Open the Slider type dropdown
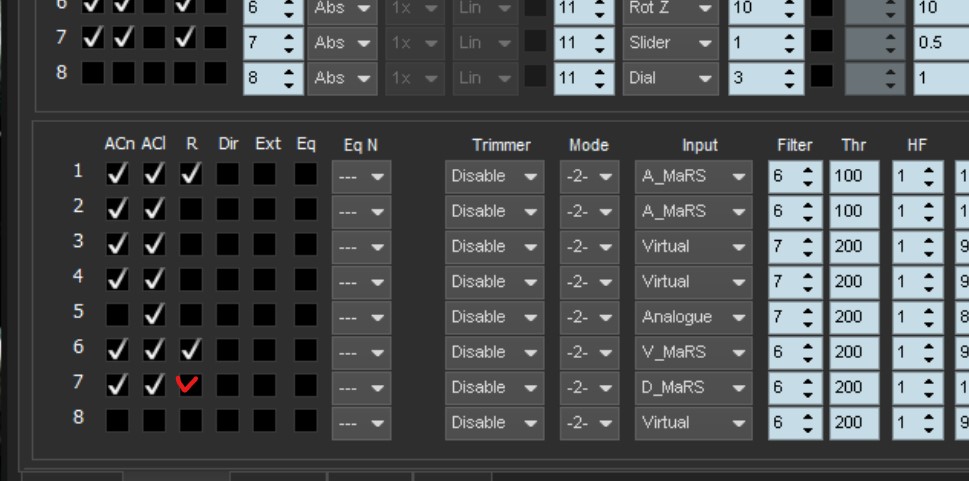This screenshot has height=481, width=969. (x=671, y=43)
